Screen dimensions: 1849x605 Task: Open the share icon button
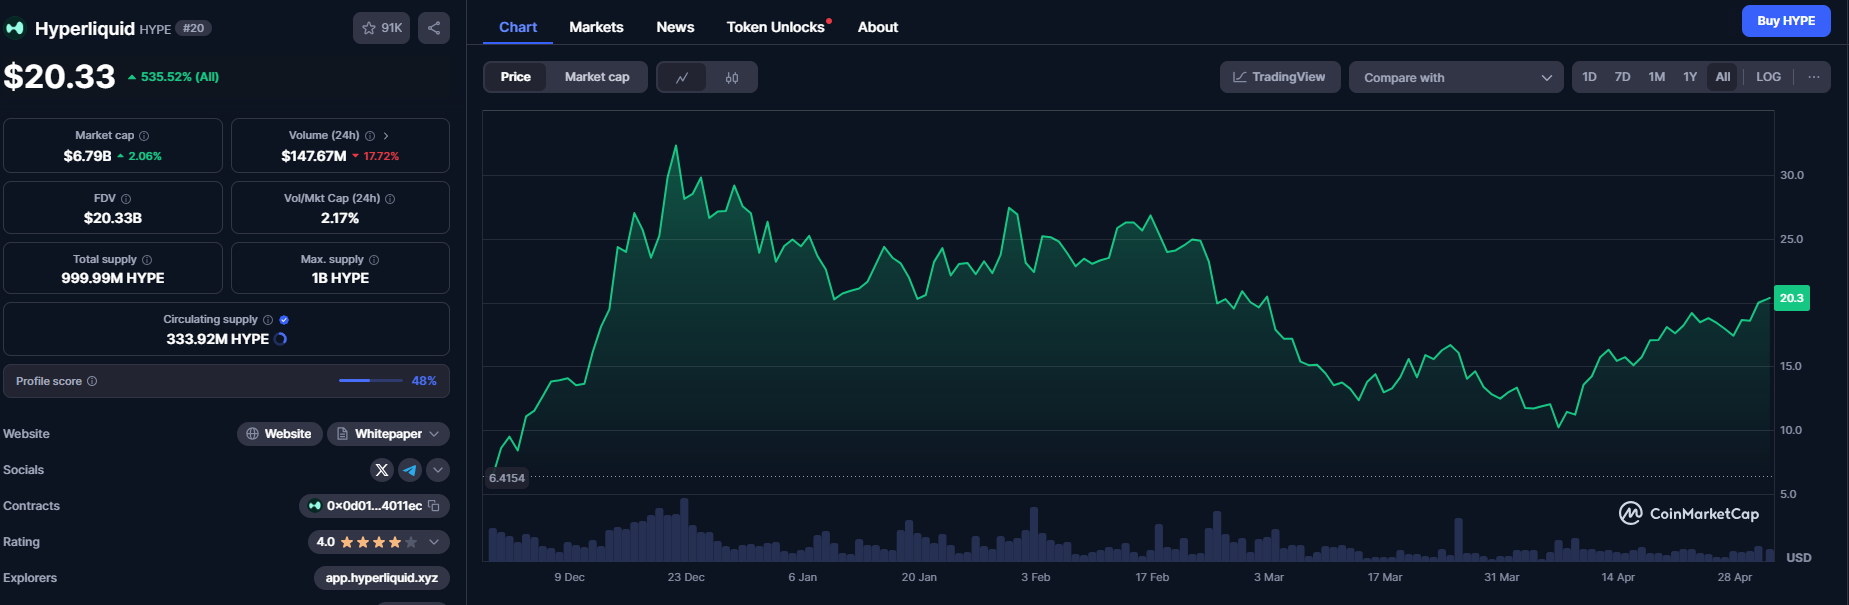coord(434,28)
